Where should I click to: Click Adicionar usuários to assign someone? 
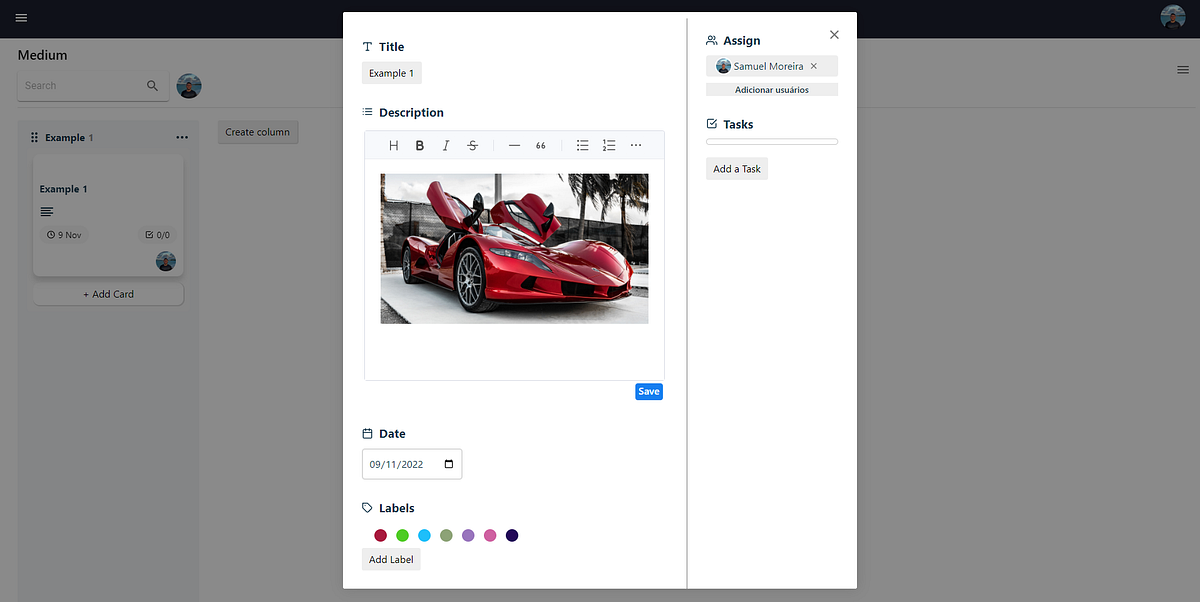point(771,89)
